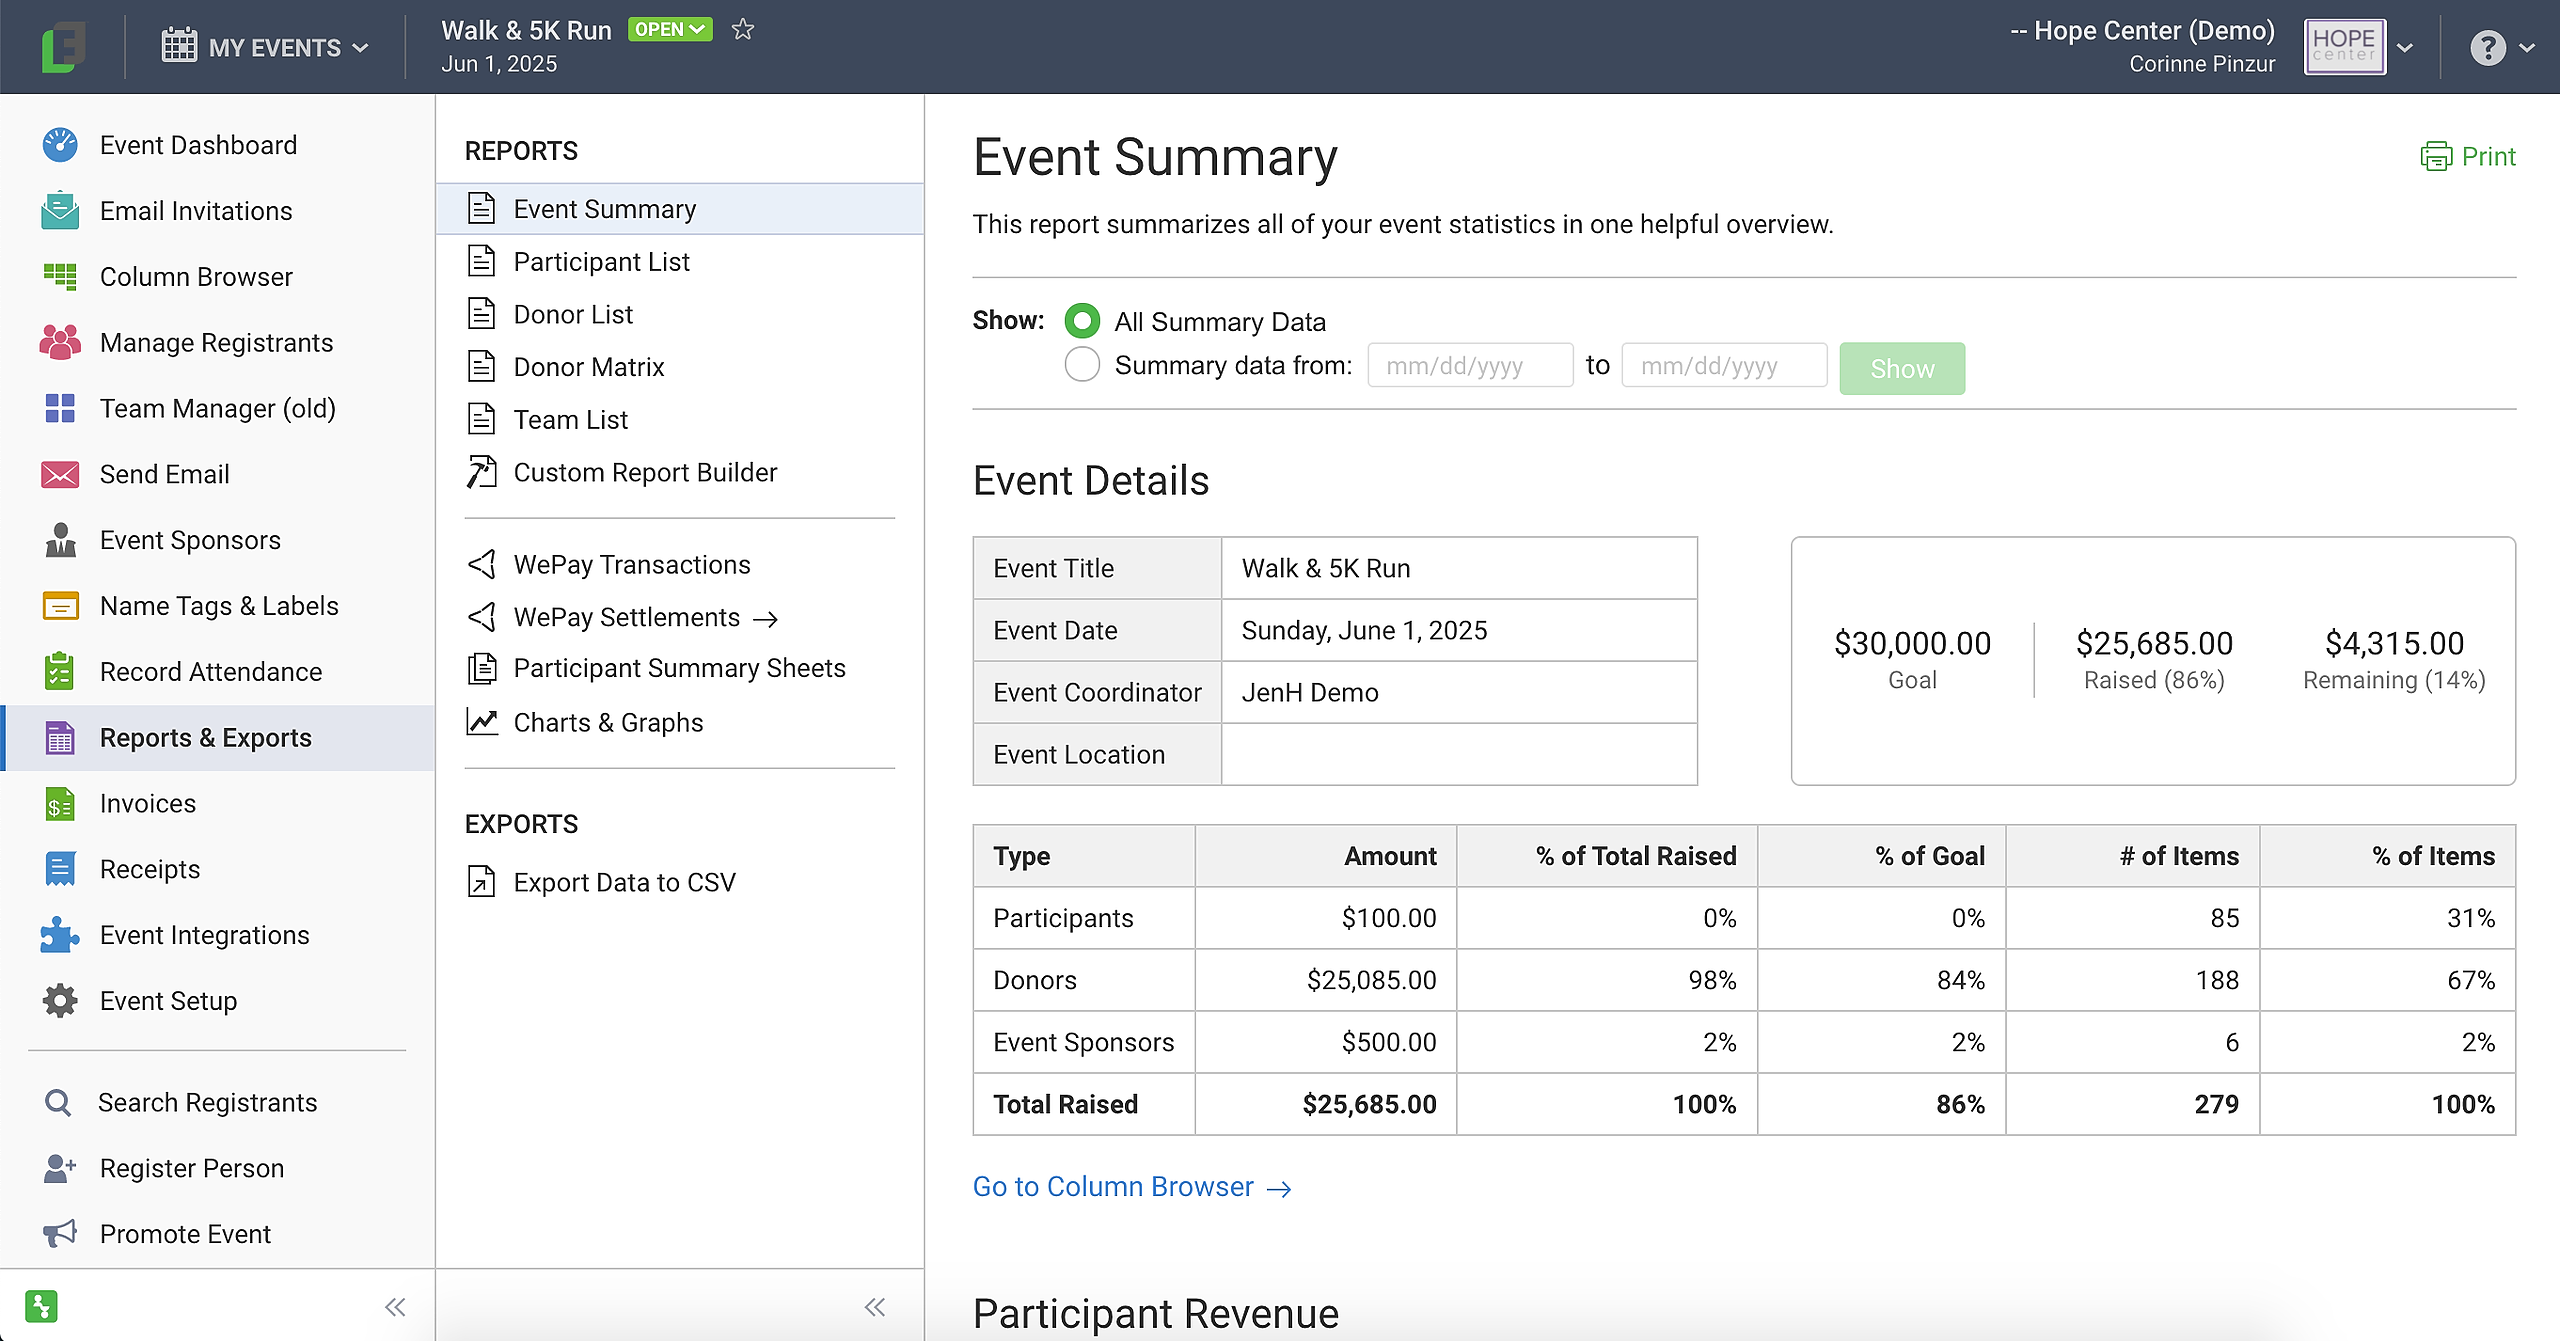The height and width of the screenshot is (1341, 2560).
Task: Click the Promote Event megaphone icon
Action: (x=60, y=1234)
